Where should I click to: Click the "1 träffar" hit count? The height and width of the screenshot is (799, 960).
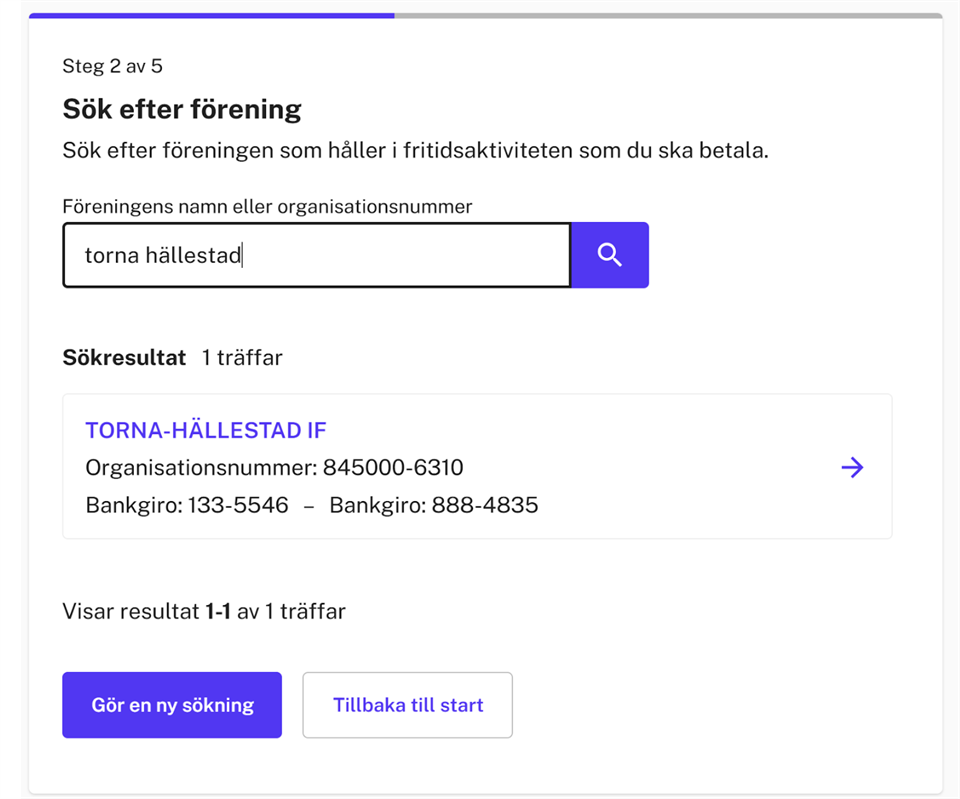click(242, 357)
